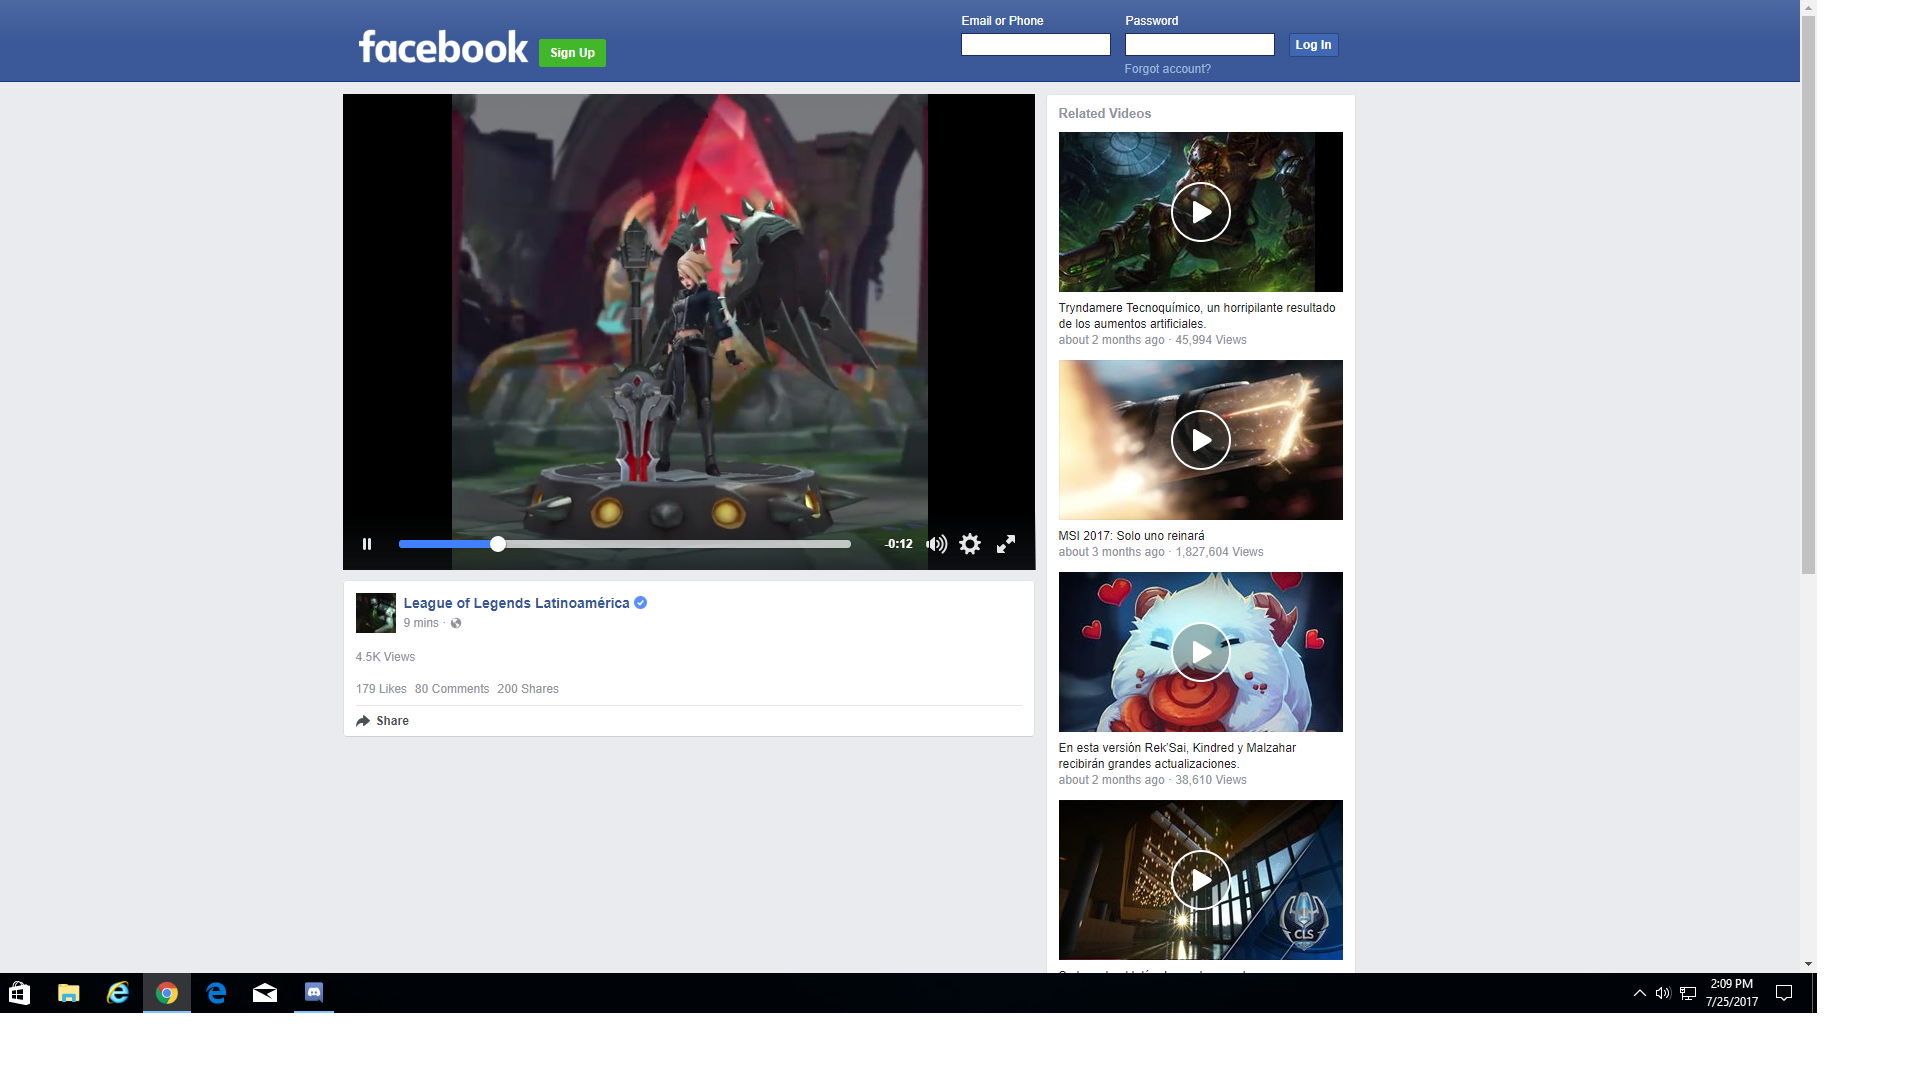This screenshot has height=1080, width=1920.
Task: Expand video to fullscreen
Action: [1006, 544]
